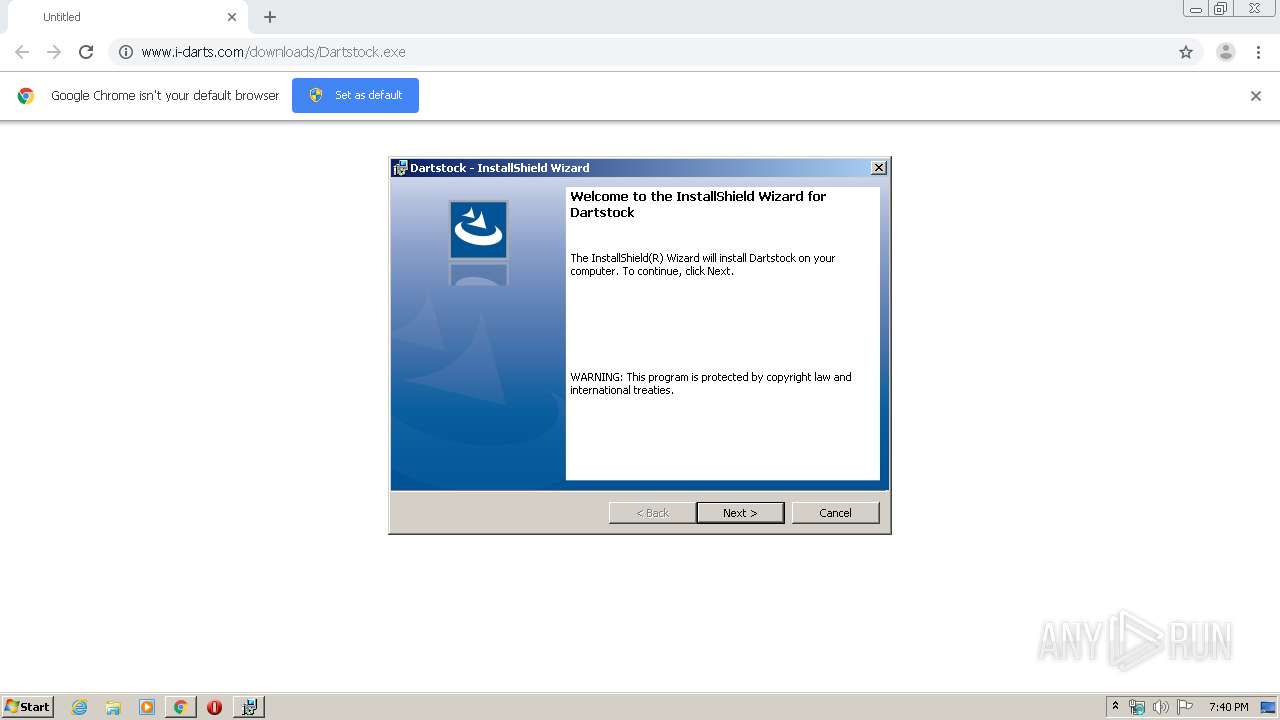This screenshot has width=1280, height=720.
Task: Launch Internet Explorer from taskbar
Action: [x=80, y=707]
